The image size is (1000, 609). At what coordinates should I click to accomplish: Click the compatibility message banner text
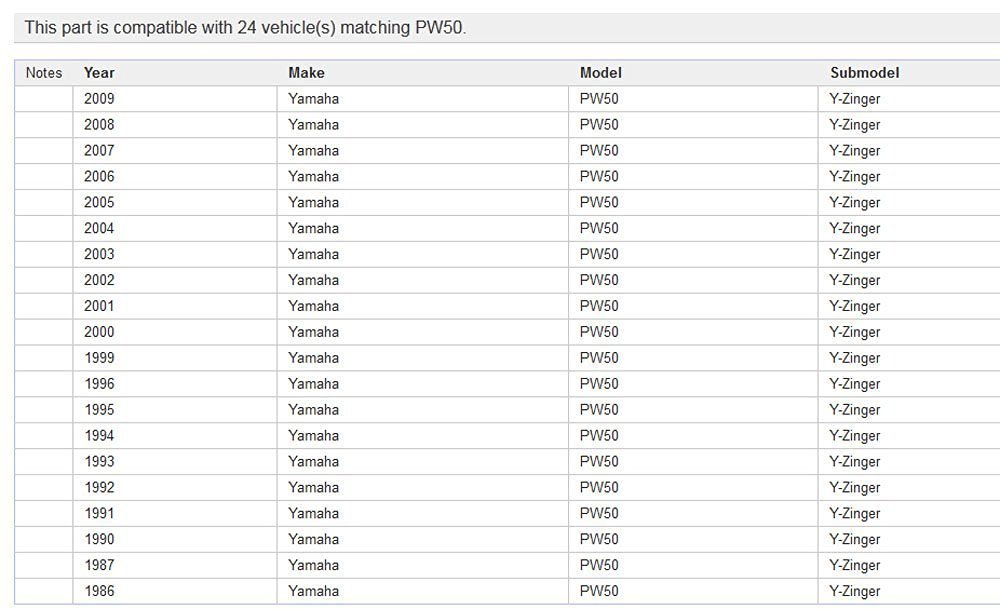click(x=245, y=28)
